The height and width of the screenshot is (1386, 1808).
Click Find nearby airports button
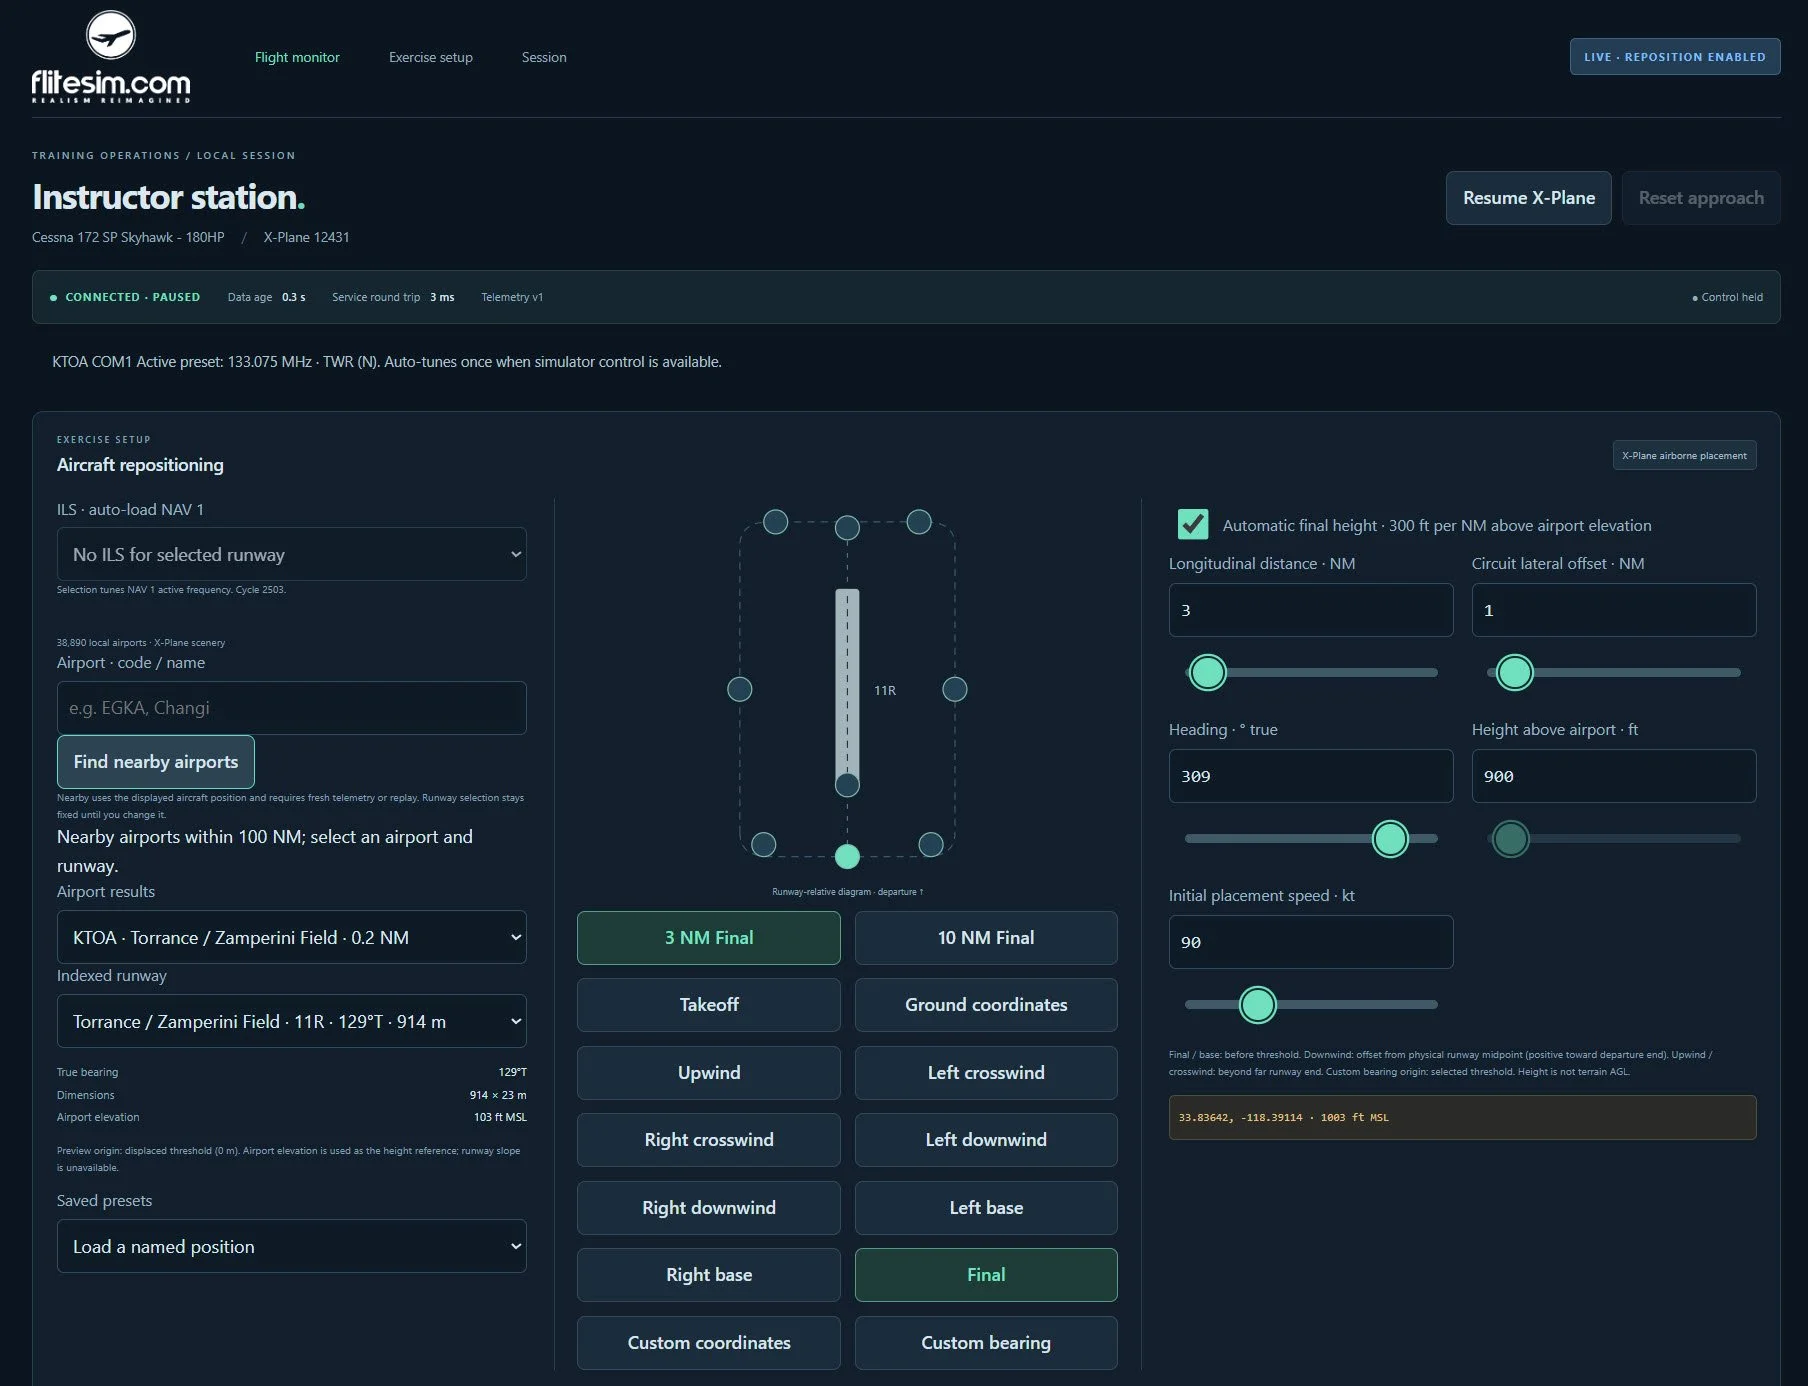(156, 762)
